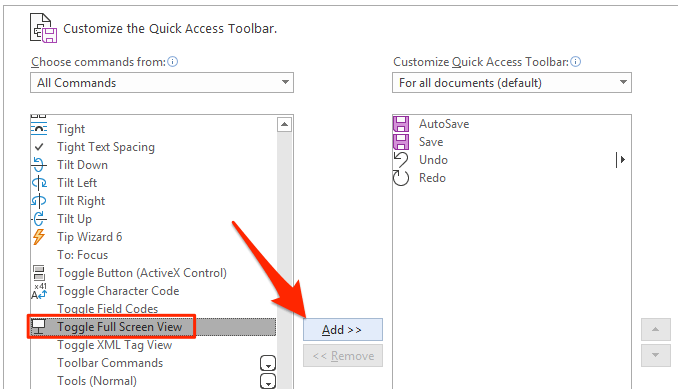This screenshot has height=389, width=678.
Task: Open For all documents dropdown
Action: [x=512, y=83]
